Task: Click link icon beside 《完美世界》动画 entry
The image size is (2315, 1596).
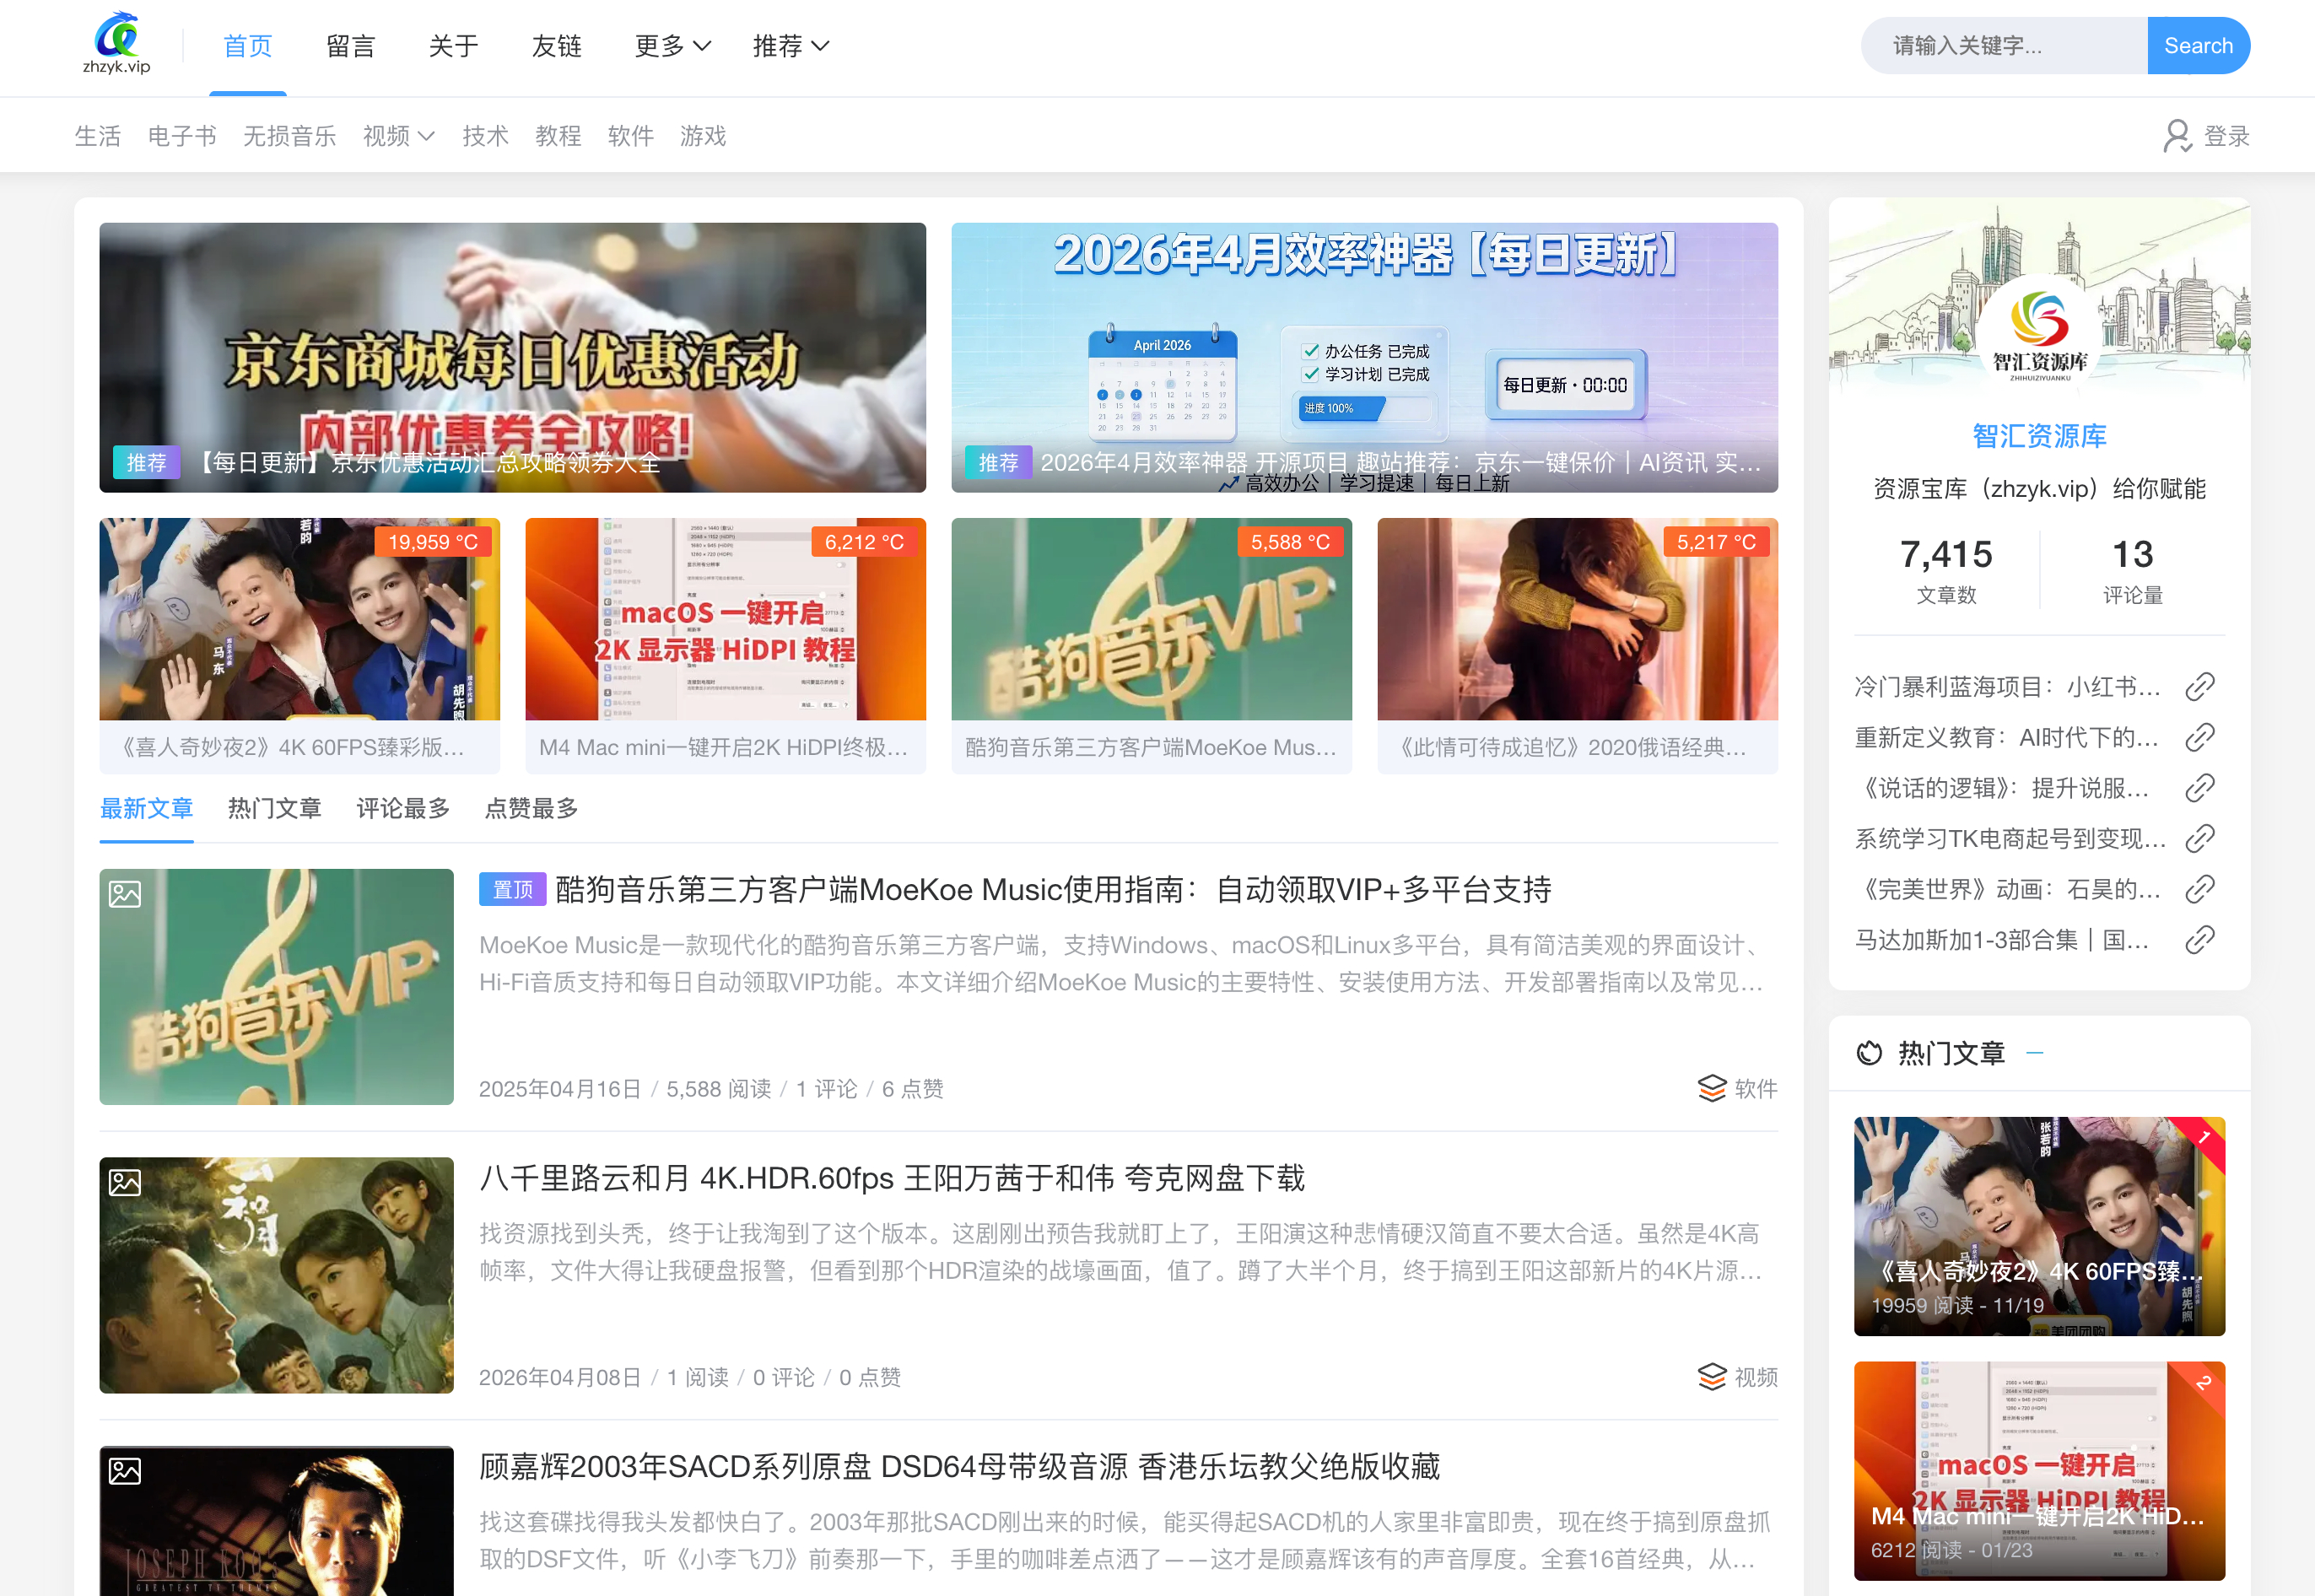Action: click(x=2200, y=888)
